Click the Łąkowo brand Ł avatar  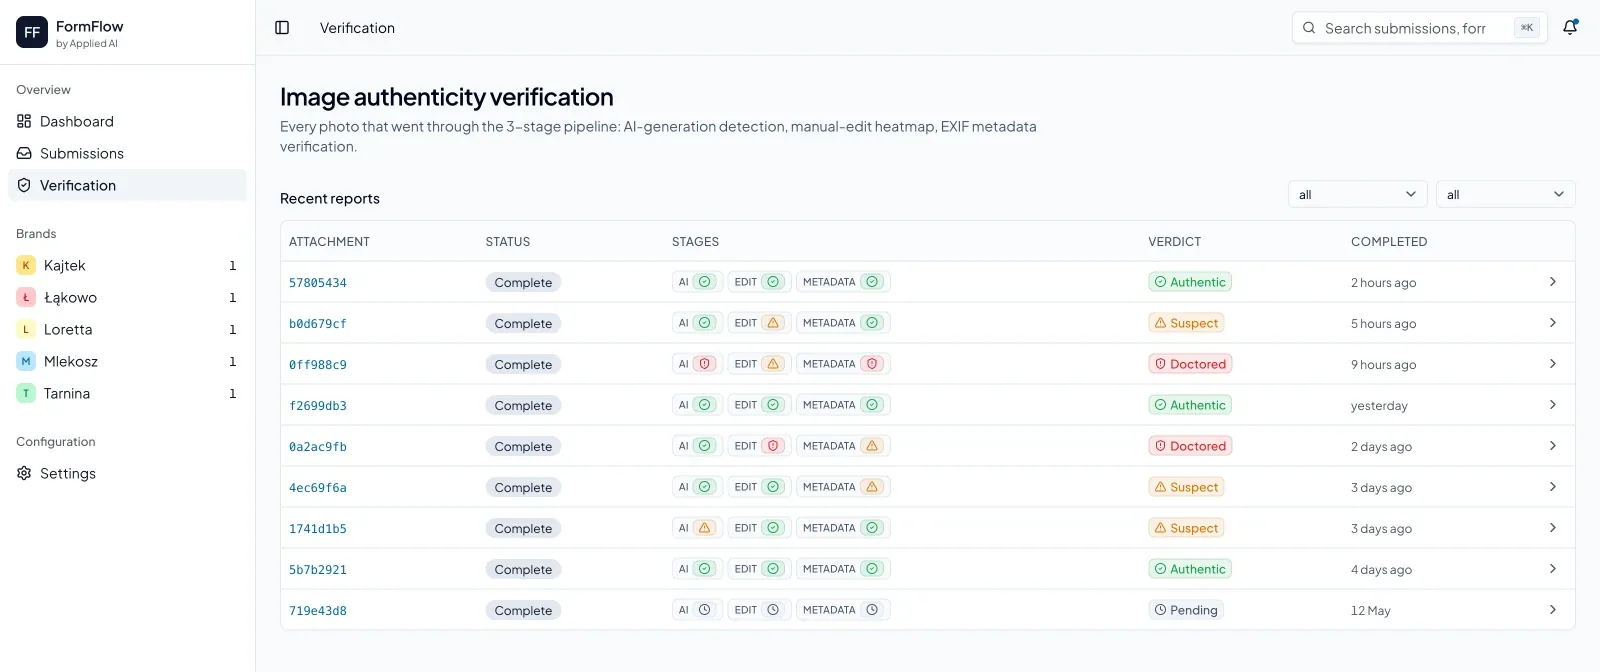pos(26,297)
